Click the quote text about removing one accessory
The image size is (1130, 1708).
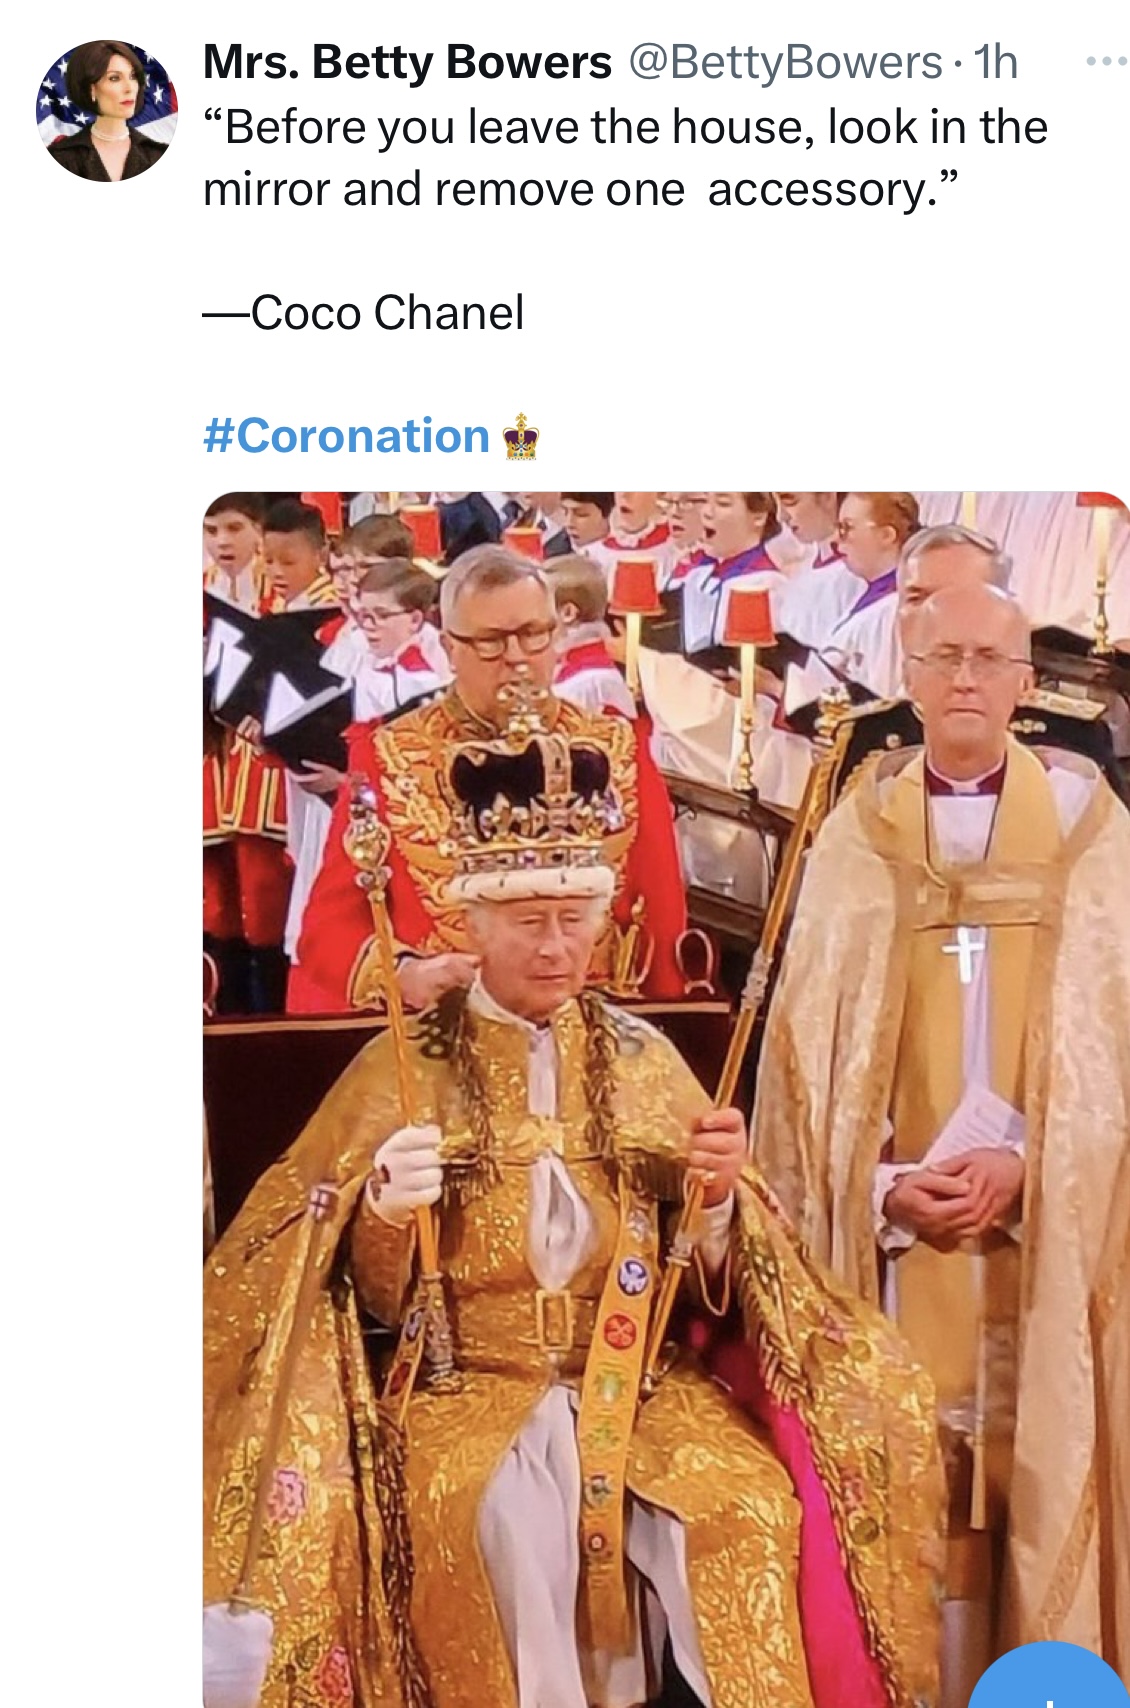pyautogui.click(x=625, y=158)
